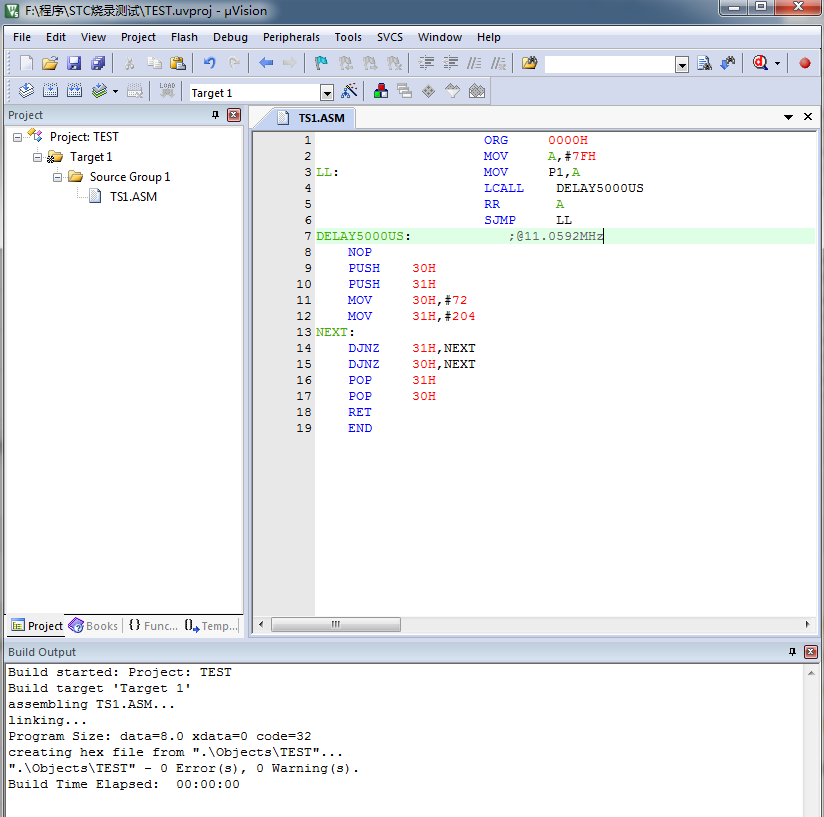The width and height of the screenshot is (824, 817).
Task: Click the Navigate Forwards arrow icon
Action: click(290, 64)
